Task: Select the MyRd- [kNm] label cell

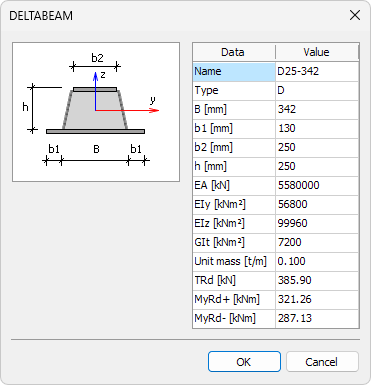Action: (234, 319)
